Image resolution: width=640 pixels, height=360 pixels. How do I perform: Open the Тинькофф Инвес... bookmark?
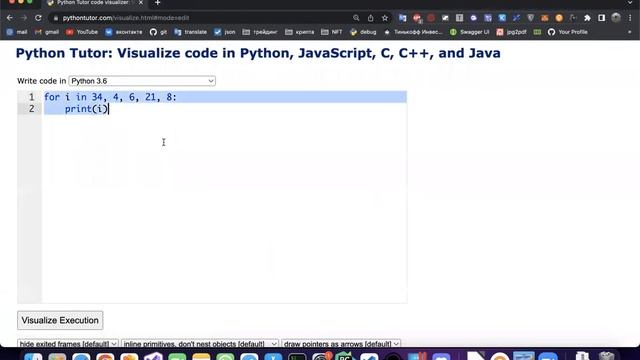pos(413,32)
